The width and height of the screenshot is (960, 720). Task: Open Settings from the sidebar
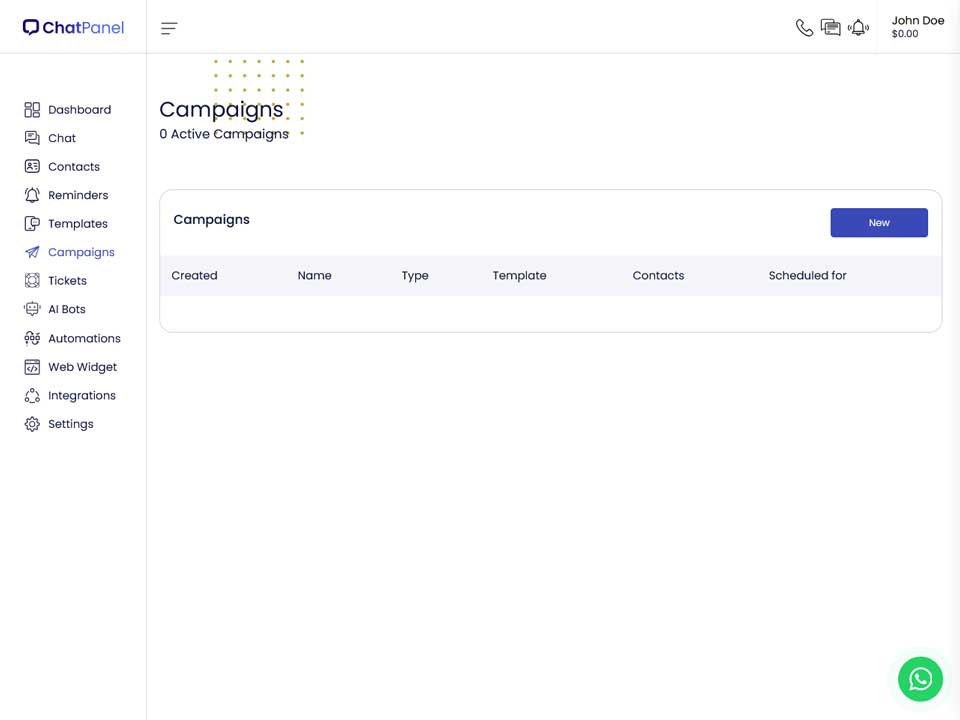point(71,424)
